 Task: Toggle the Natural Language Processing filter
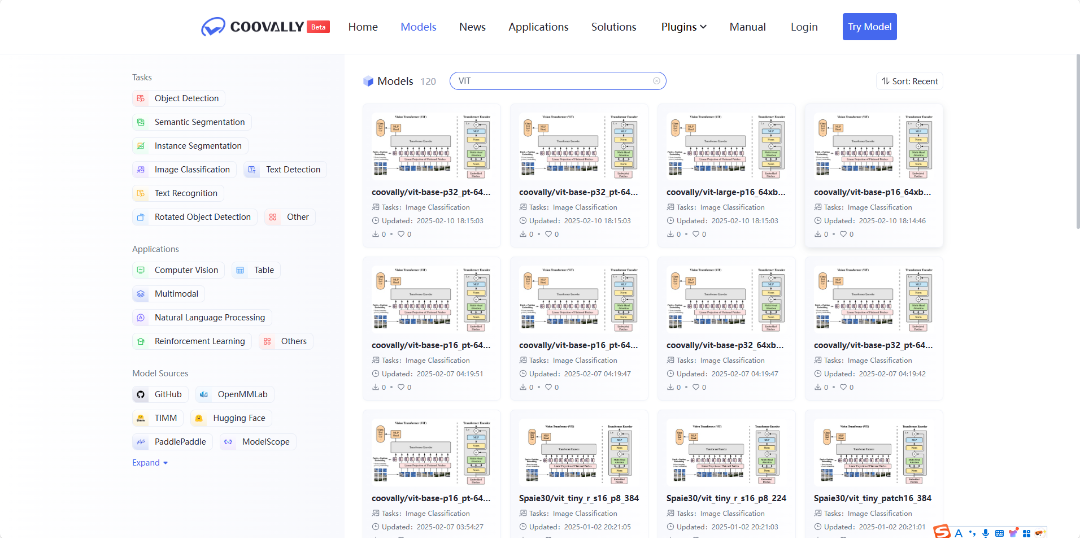click(202, 318)
